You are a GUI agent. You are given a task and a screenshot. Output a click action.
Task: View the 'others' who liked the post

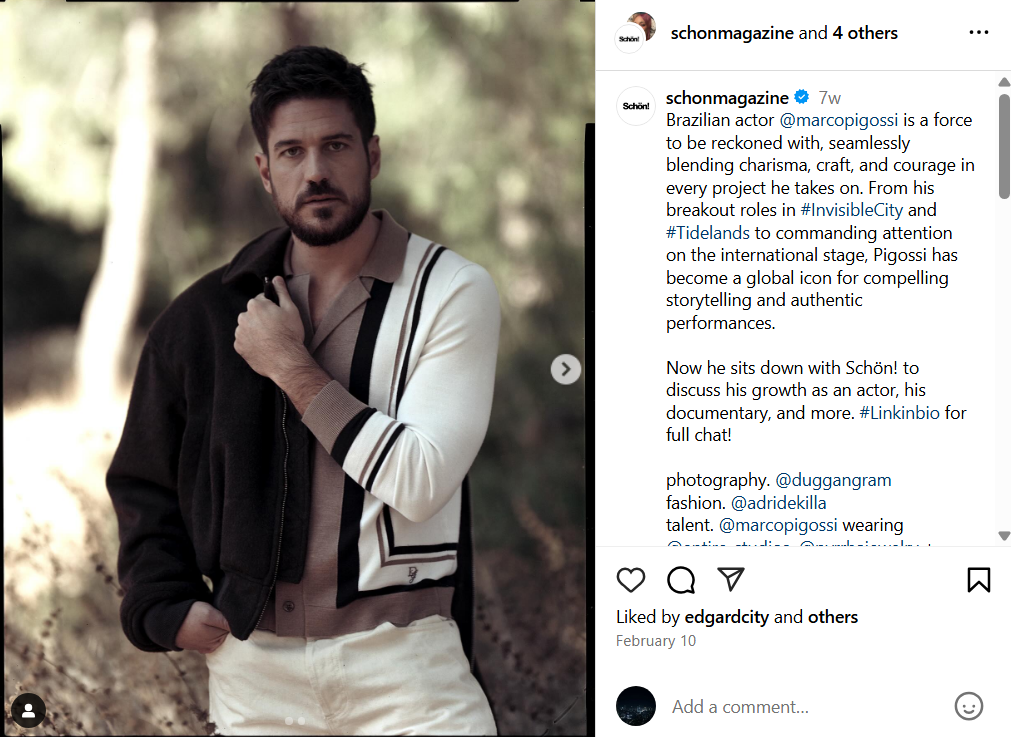coord(832,617)
